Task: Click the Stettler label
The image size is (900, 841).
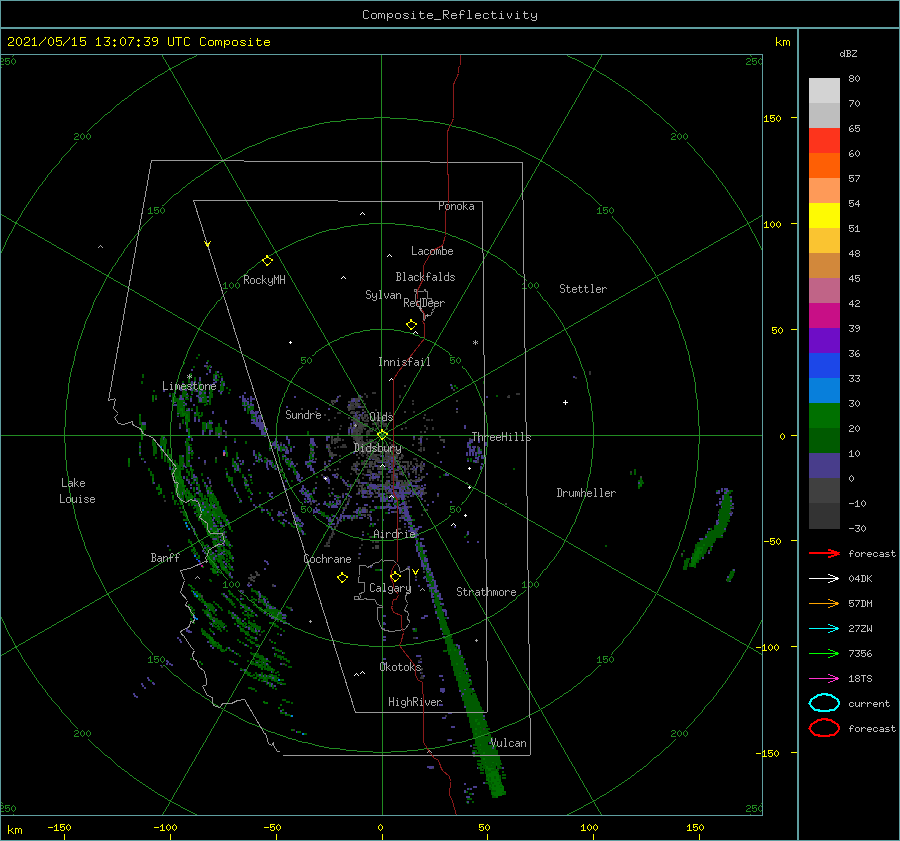Action: pos(583,289)
